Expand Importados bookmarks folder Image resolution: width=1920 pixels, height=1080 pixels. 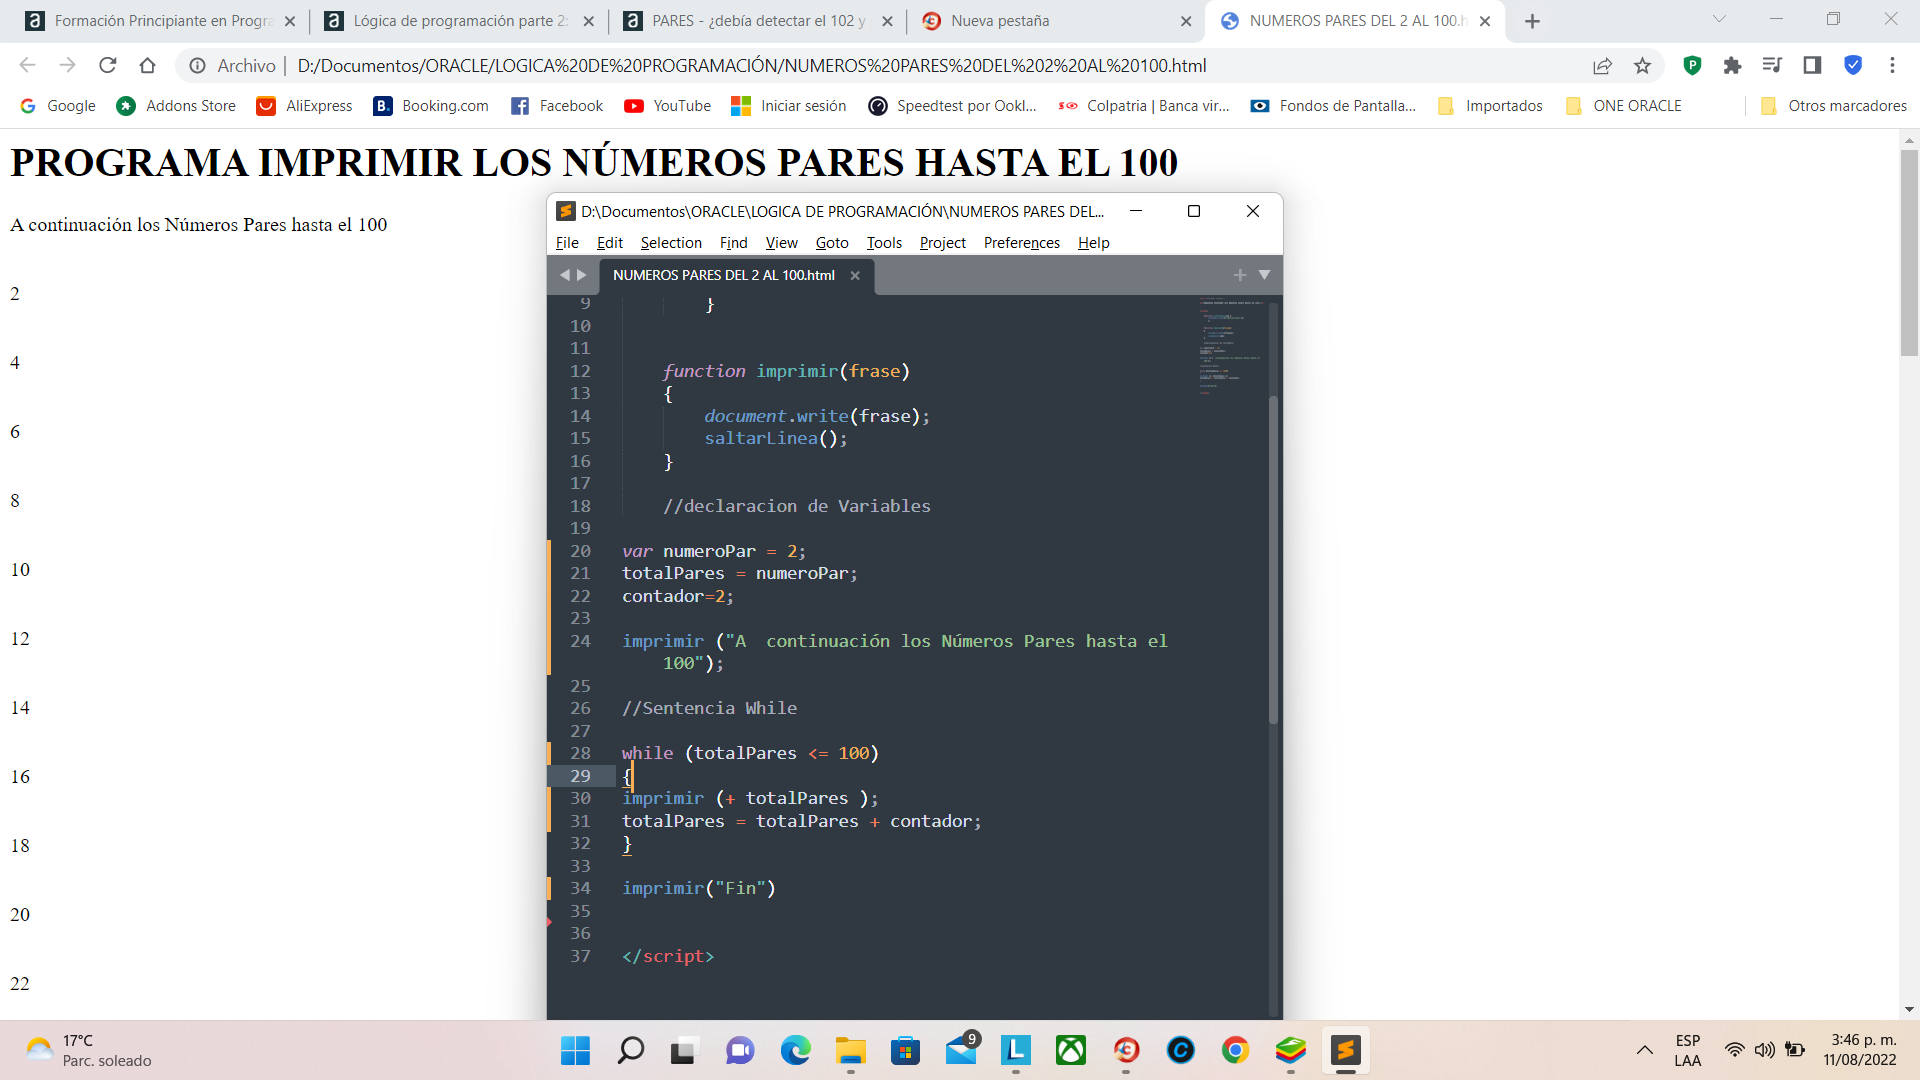pyautogui.click(x=1490, y=106)
